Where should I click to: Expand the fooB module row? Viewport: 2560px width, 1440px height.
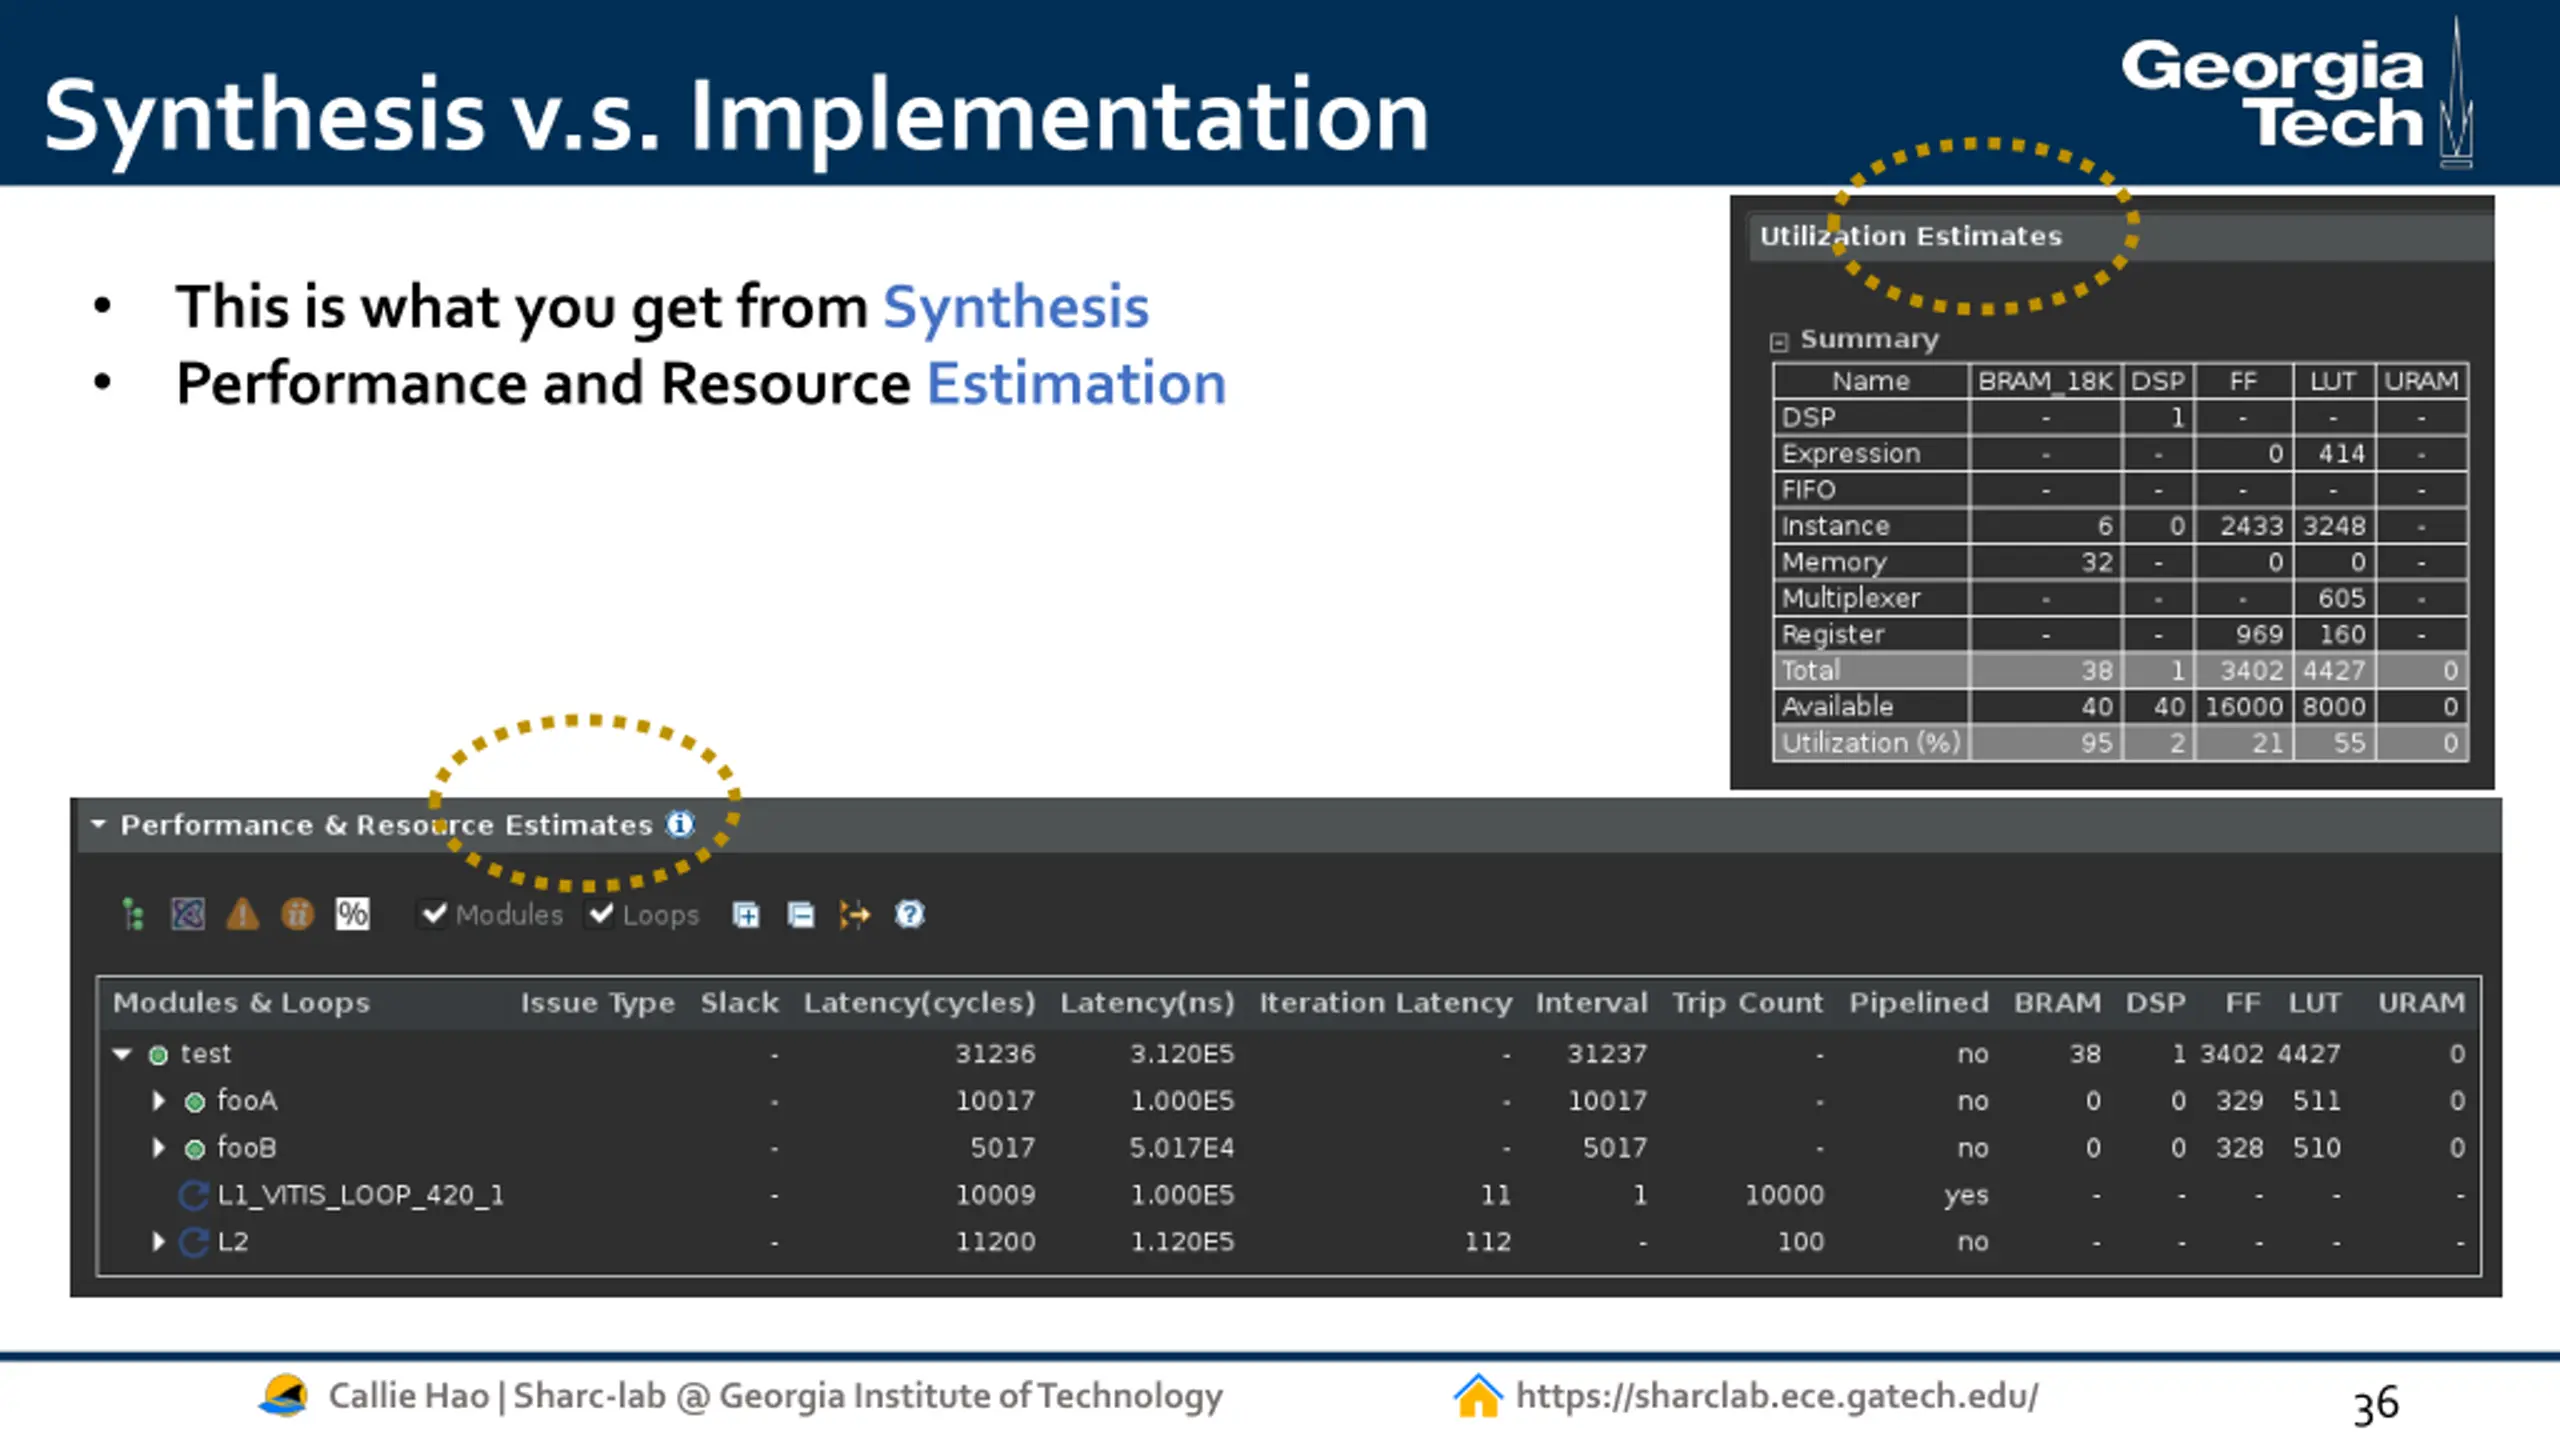pos(158,1148)
